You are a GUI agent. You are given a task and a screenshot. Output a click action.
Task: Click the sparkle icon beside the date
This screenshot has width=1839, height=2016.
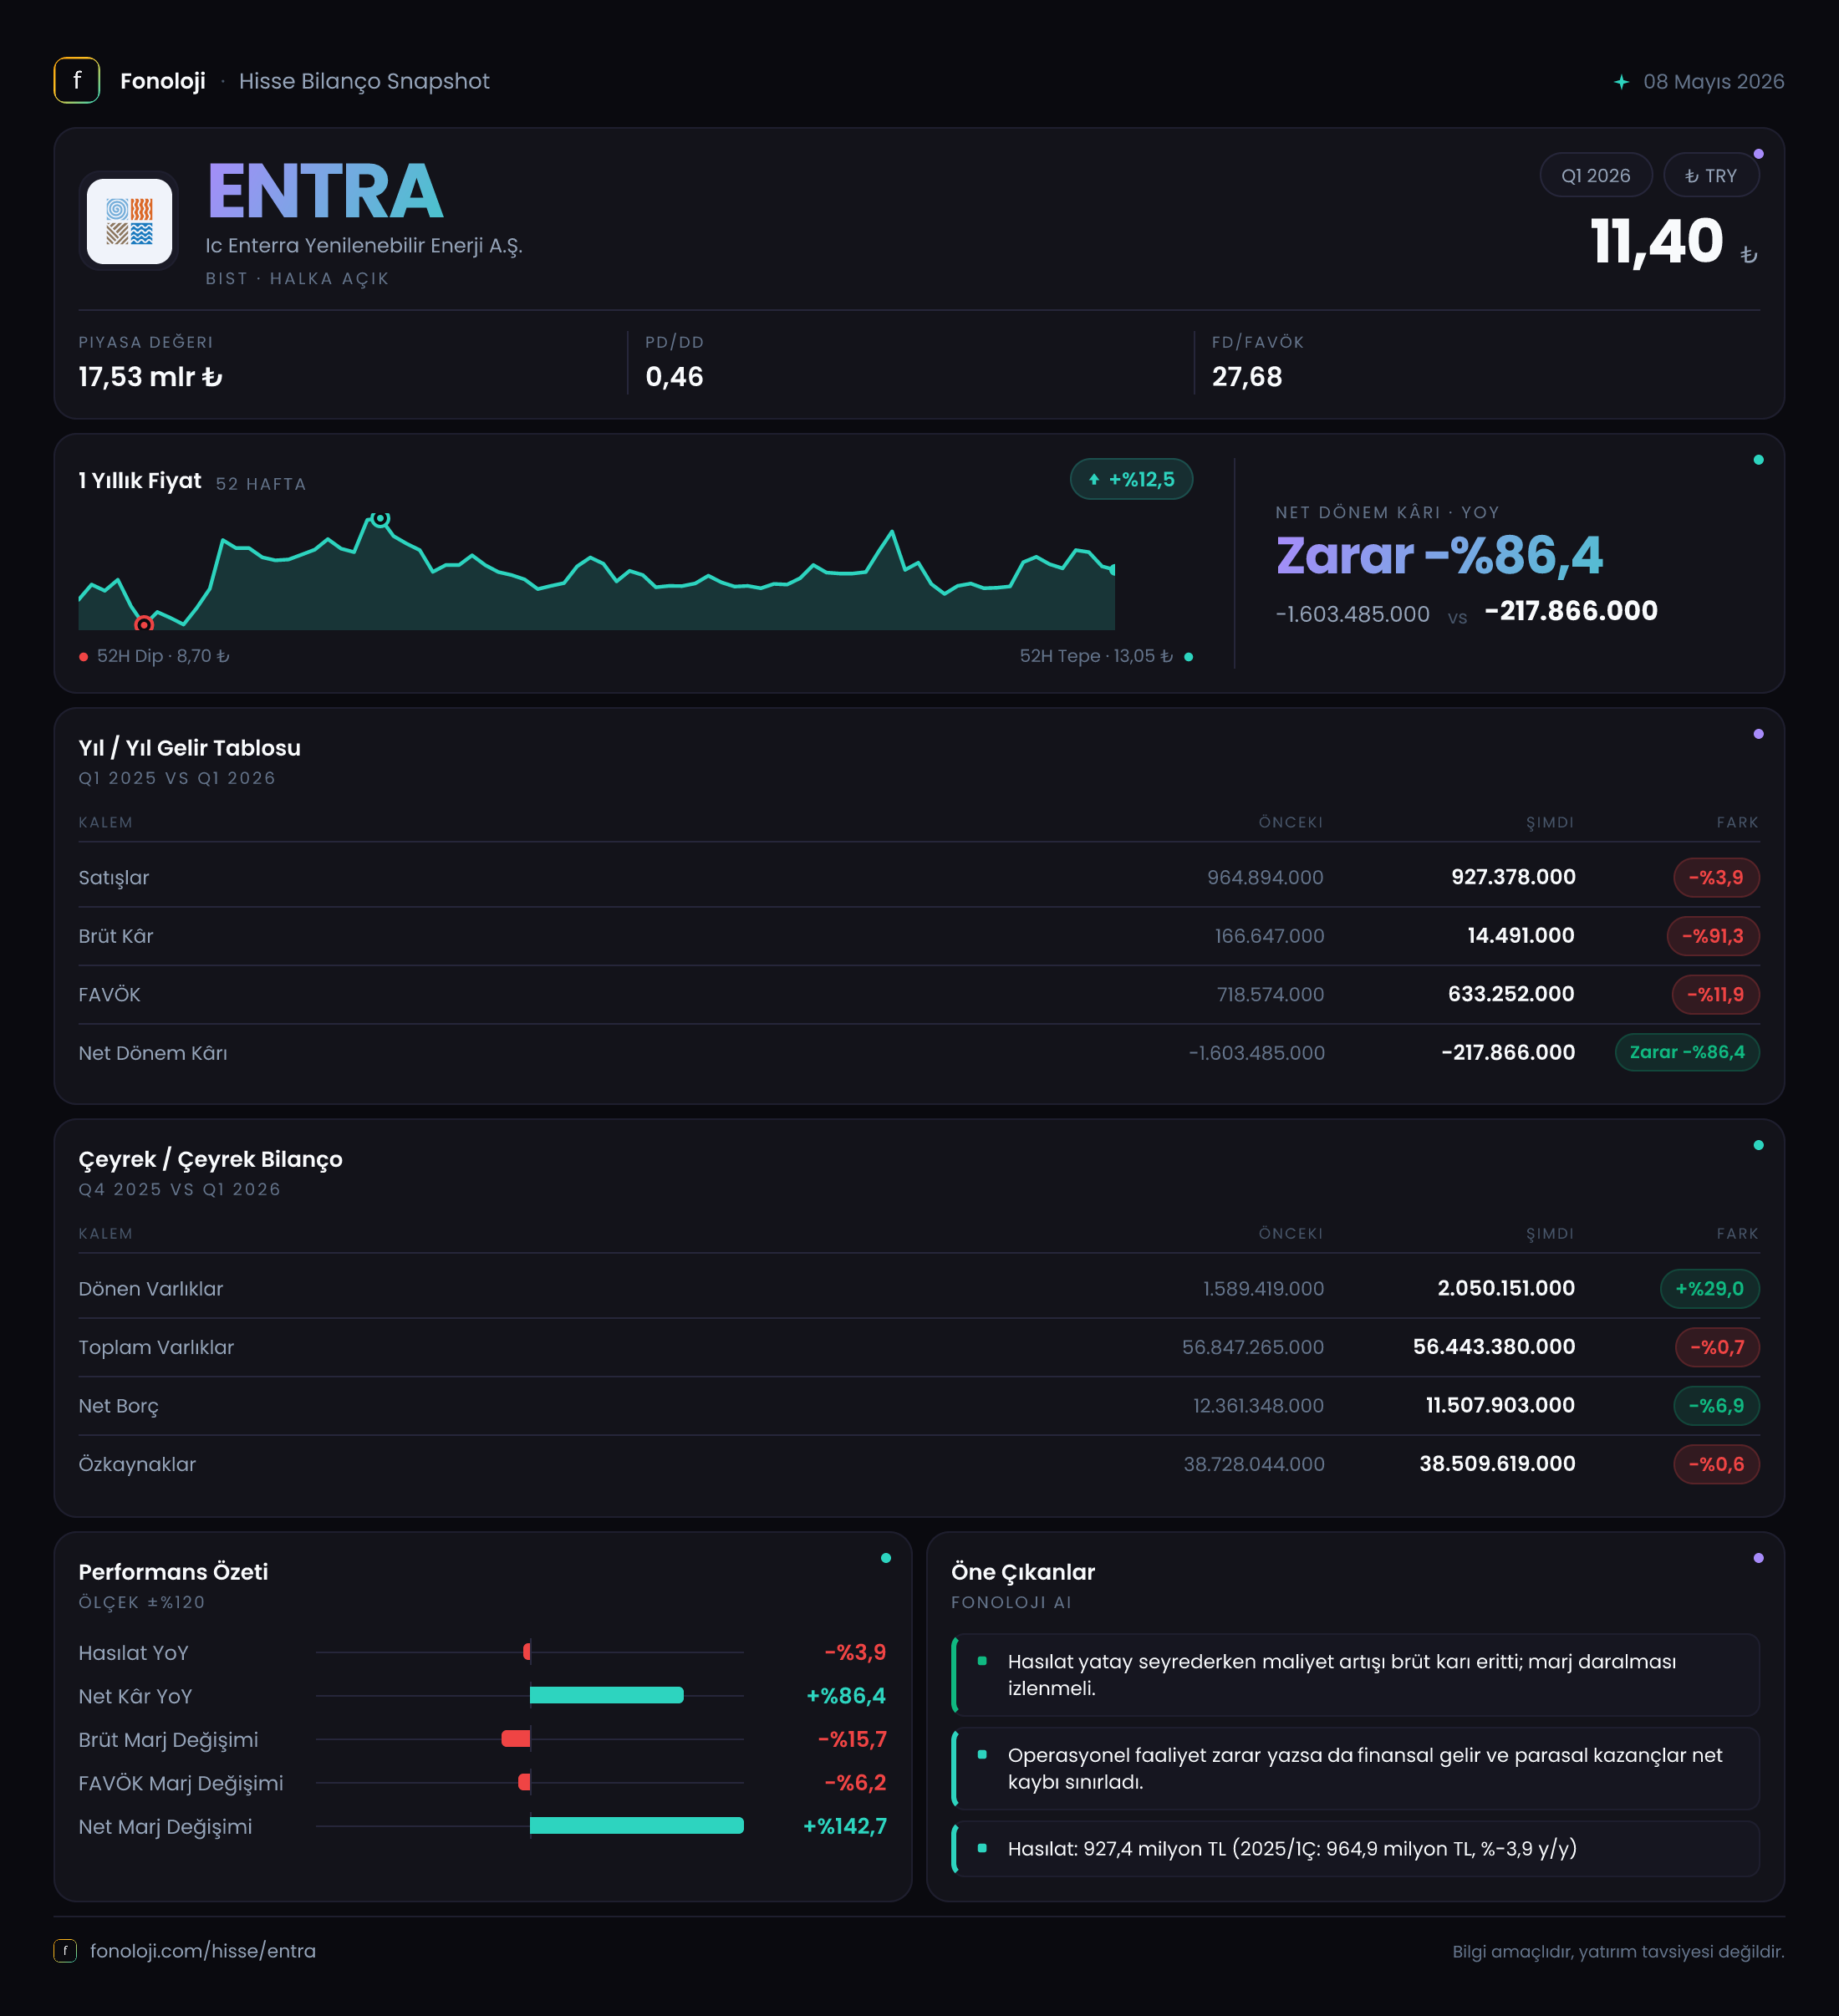1621,82
